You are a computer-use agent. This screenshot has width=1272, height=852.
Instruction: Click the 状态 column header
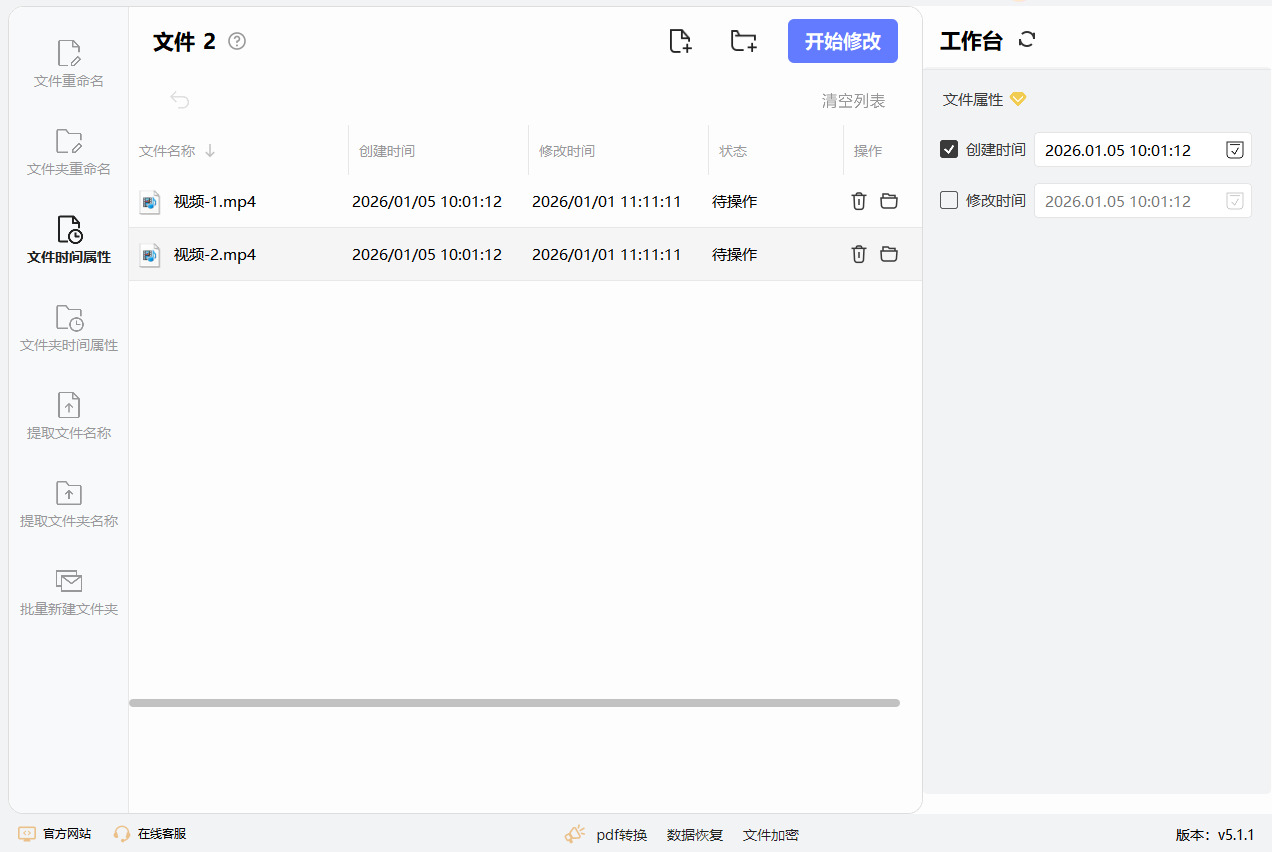[x=733, y=151]
